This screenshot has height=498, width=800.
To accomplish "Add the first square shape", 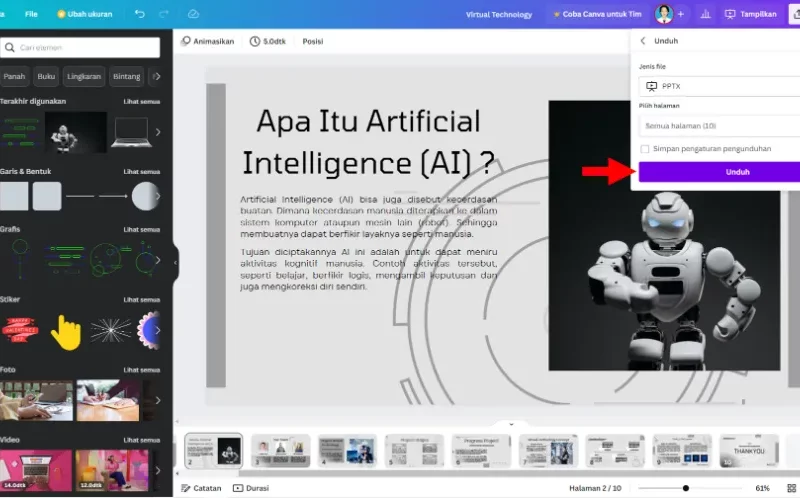I will (14, 196).
